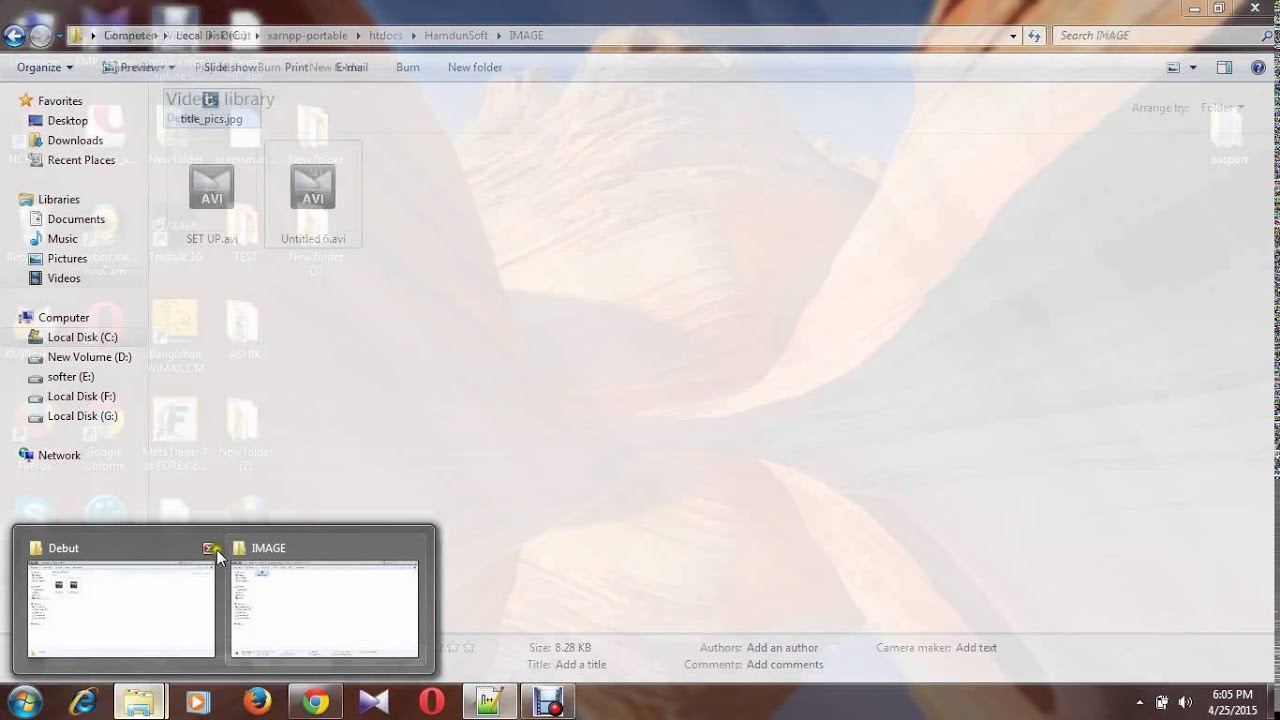Expand the breadcrumb arrow after htdocs
The height and width of the screenshot is (720, 1280).
point(414,35)
